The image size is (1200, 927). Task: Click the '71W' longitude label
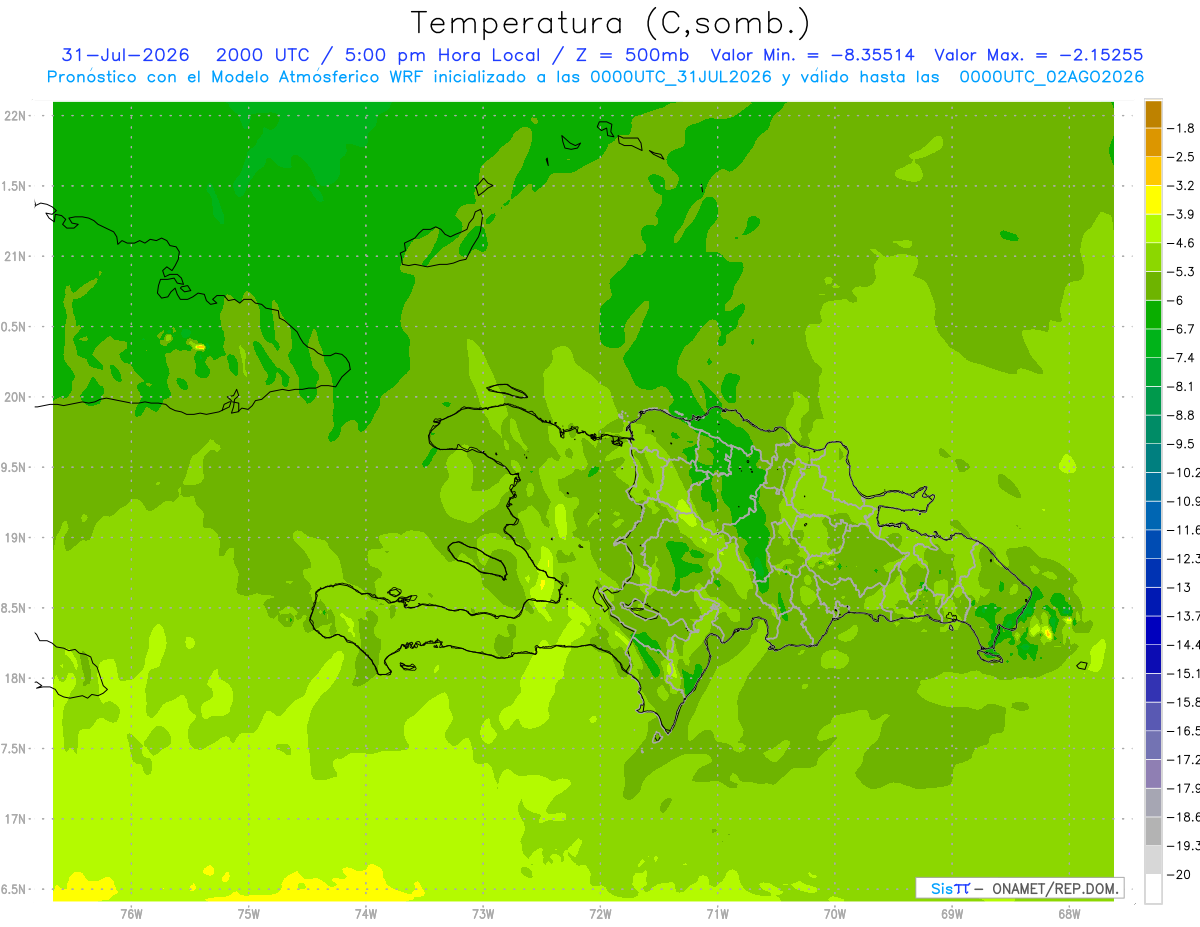tap(717, 913)
